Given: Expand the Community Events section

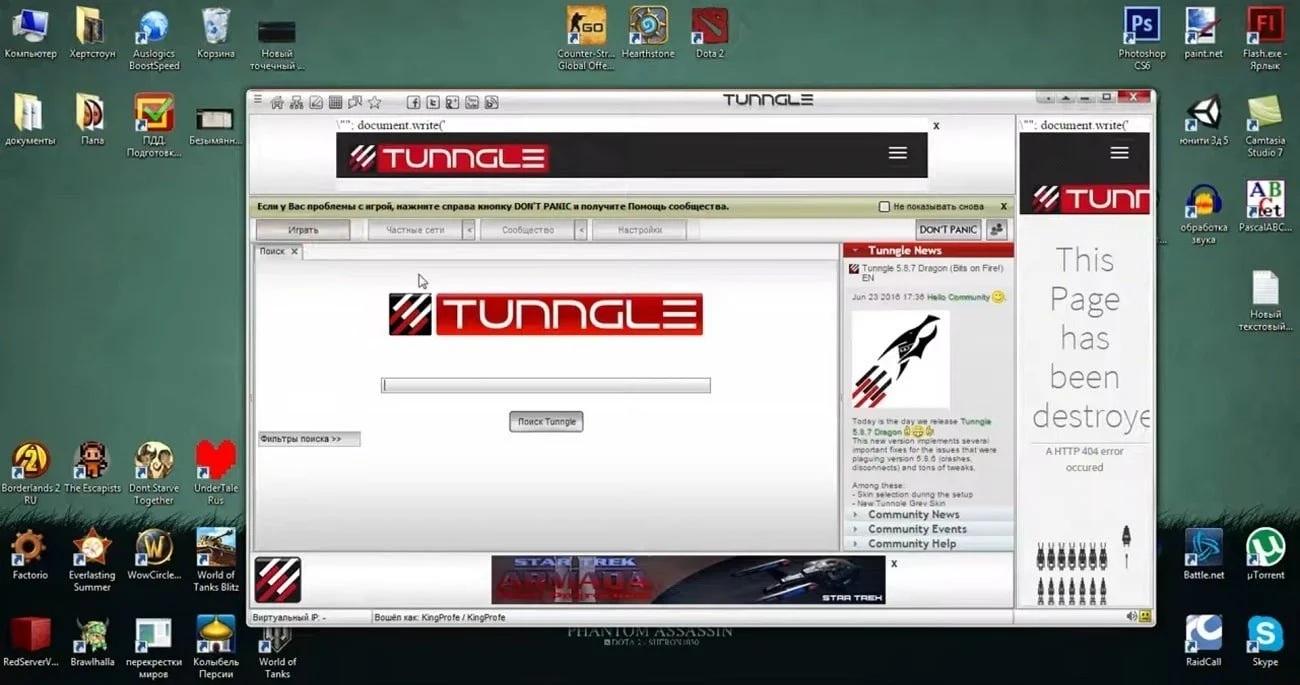Looking at the screenshot, I should pyautogui.click(x=928, y=529).
